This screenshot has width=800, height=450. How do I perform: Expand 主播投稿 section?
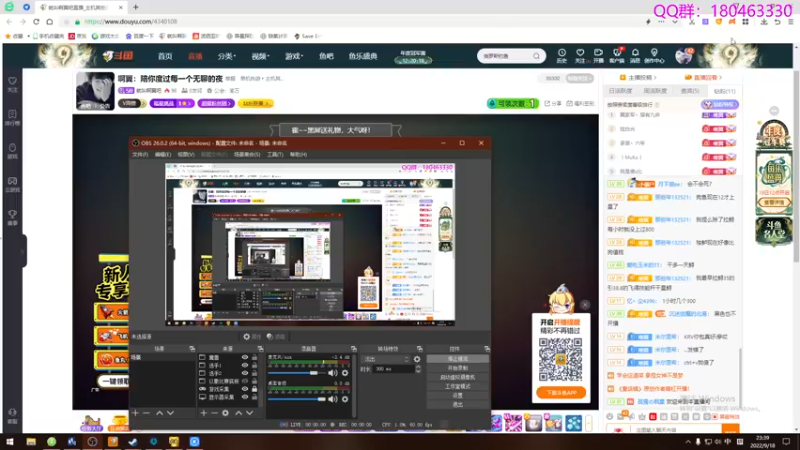638,78
